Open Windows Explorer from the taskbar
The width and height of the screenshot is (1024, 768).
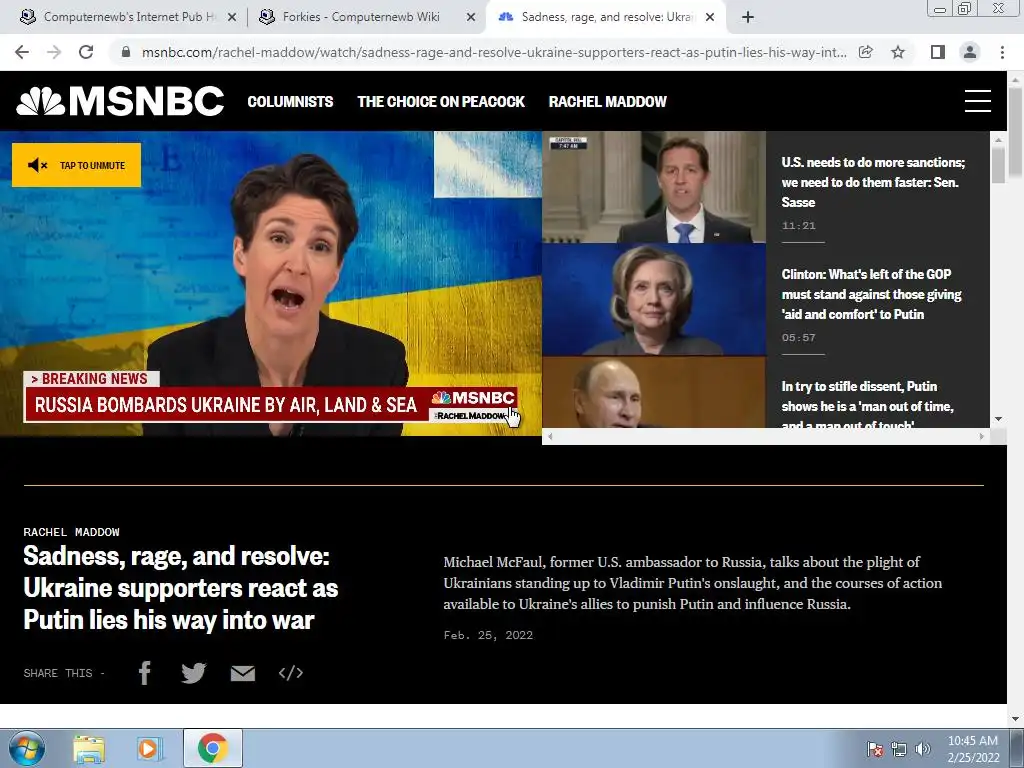tap(89, 749)
